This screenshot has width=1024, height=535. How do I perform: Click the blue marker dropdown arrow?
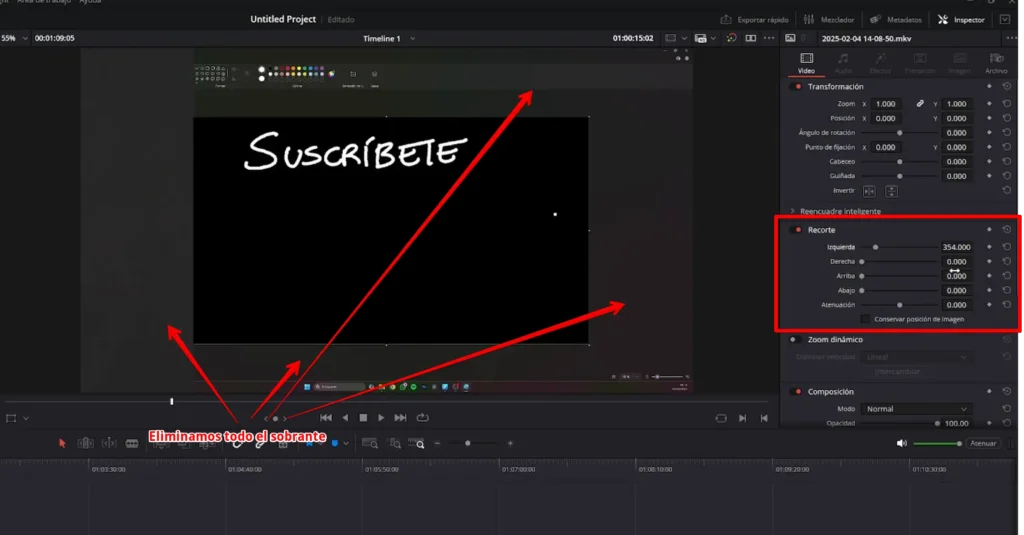point(346,444)
